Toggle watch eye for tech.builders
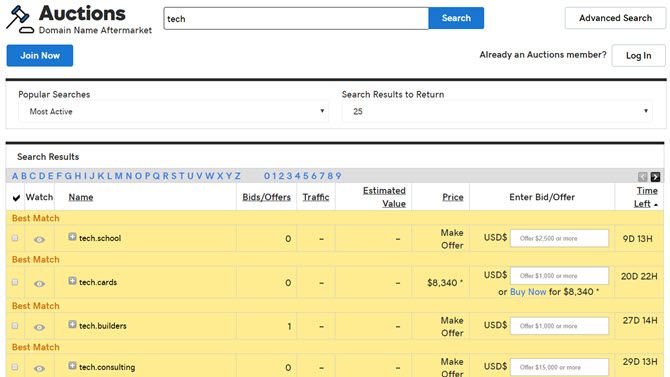The image size is (670, 377). [39, 327]
